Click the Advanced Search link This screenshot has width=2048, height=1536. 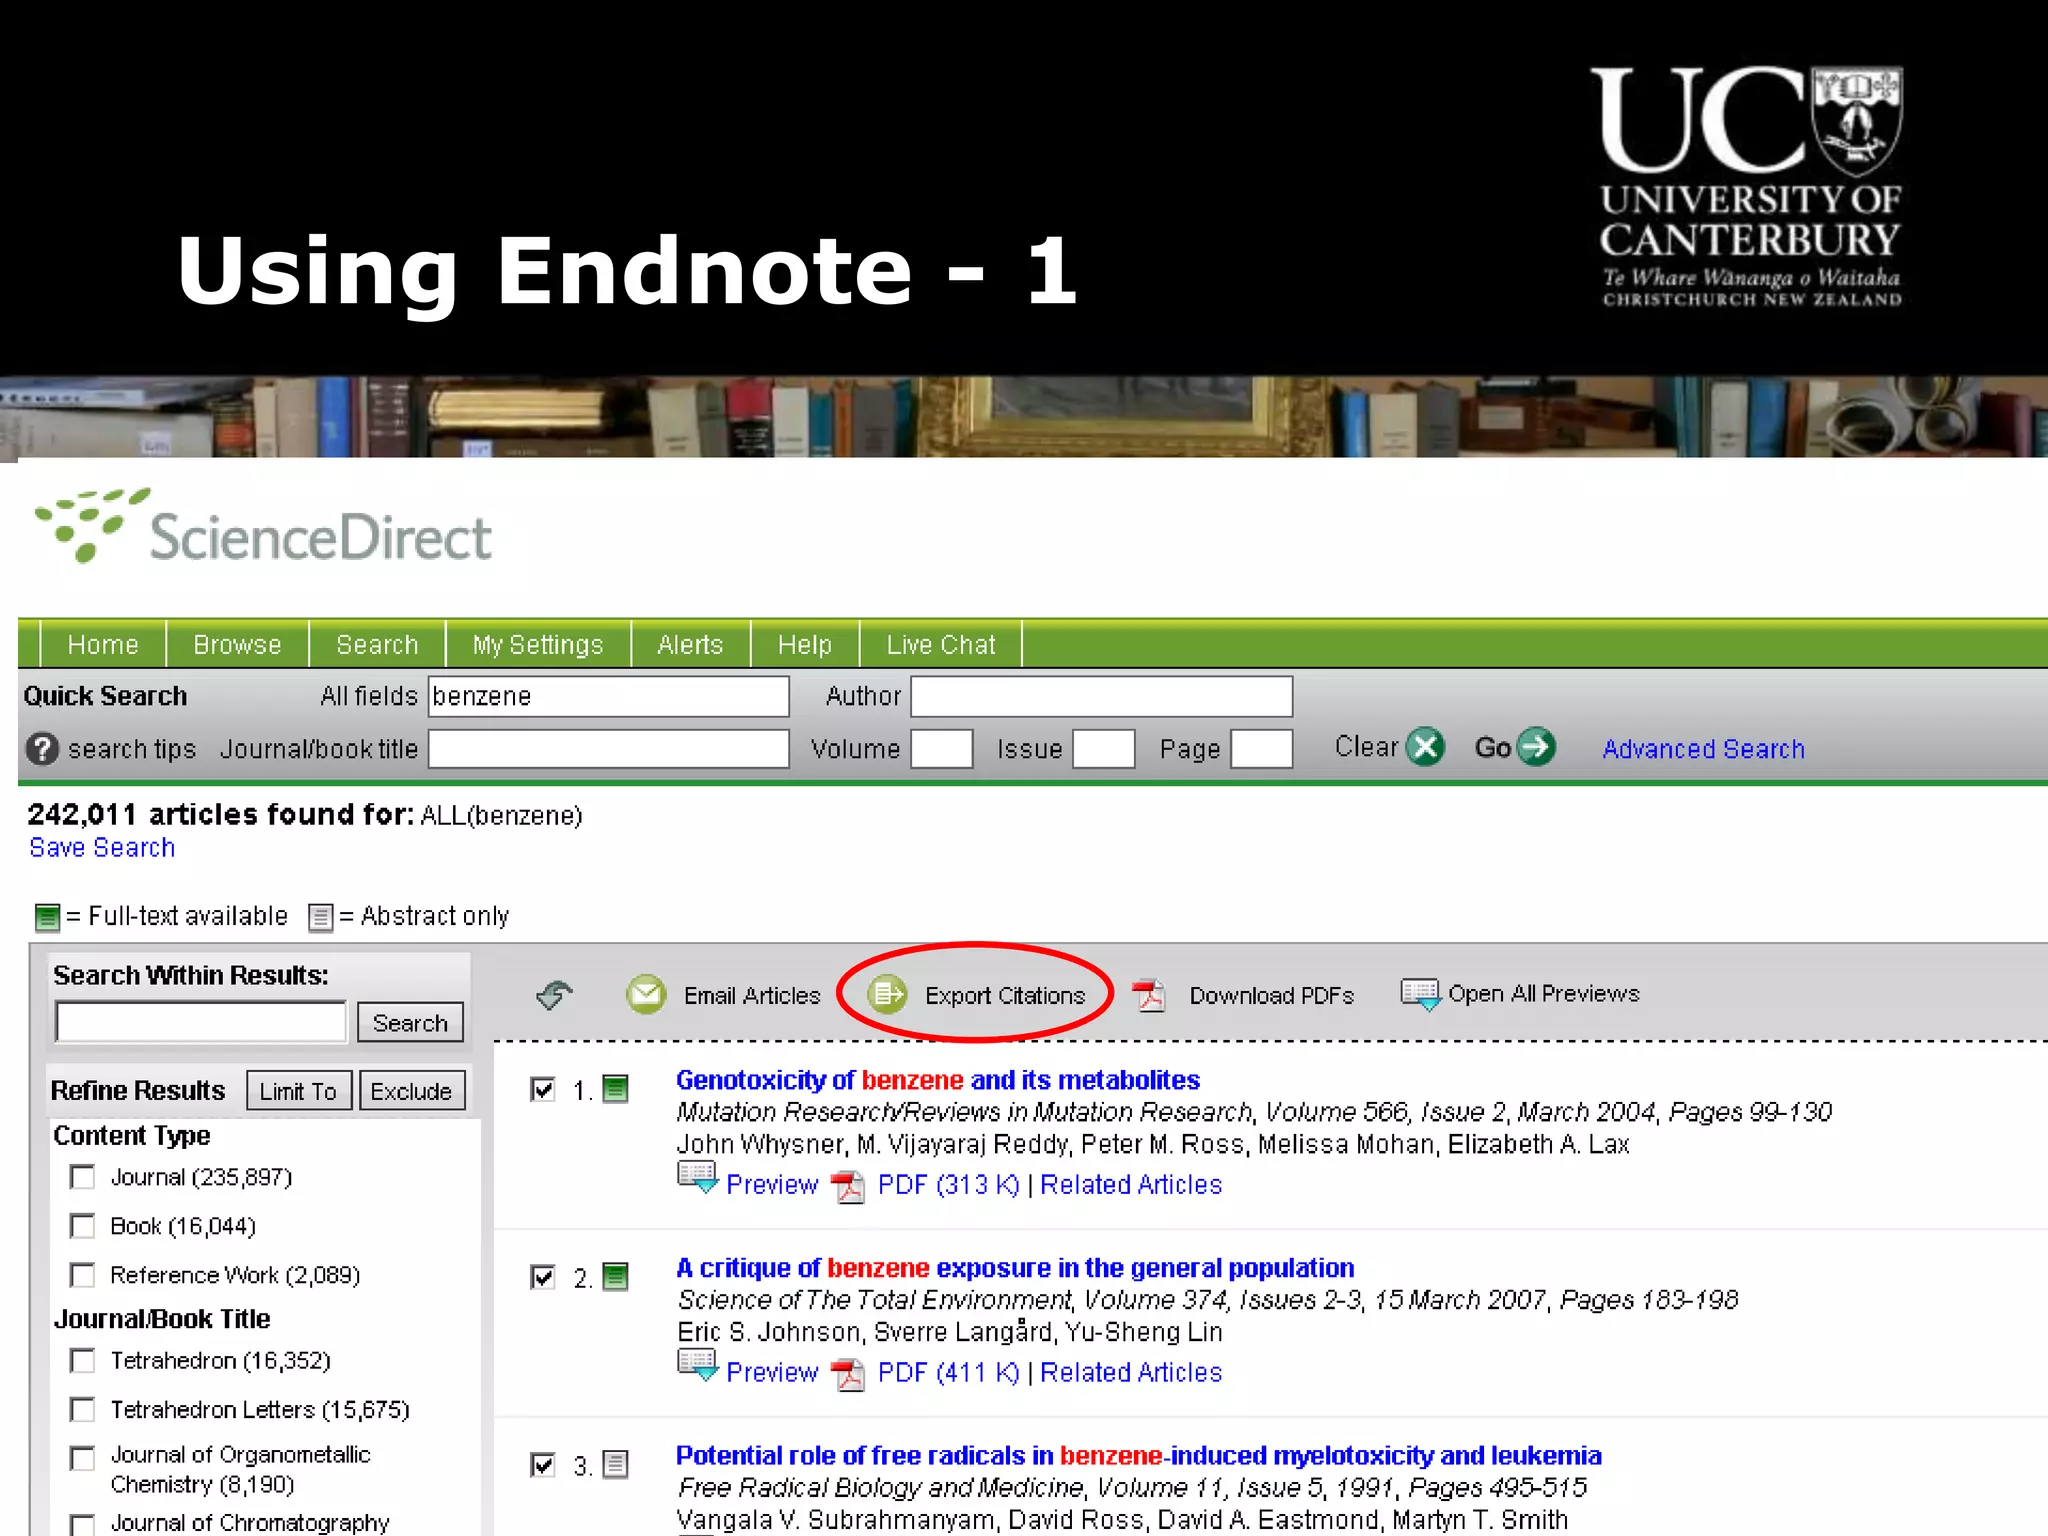point(1704,749)
